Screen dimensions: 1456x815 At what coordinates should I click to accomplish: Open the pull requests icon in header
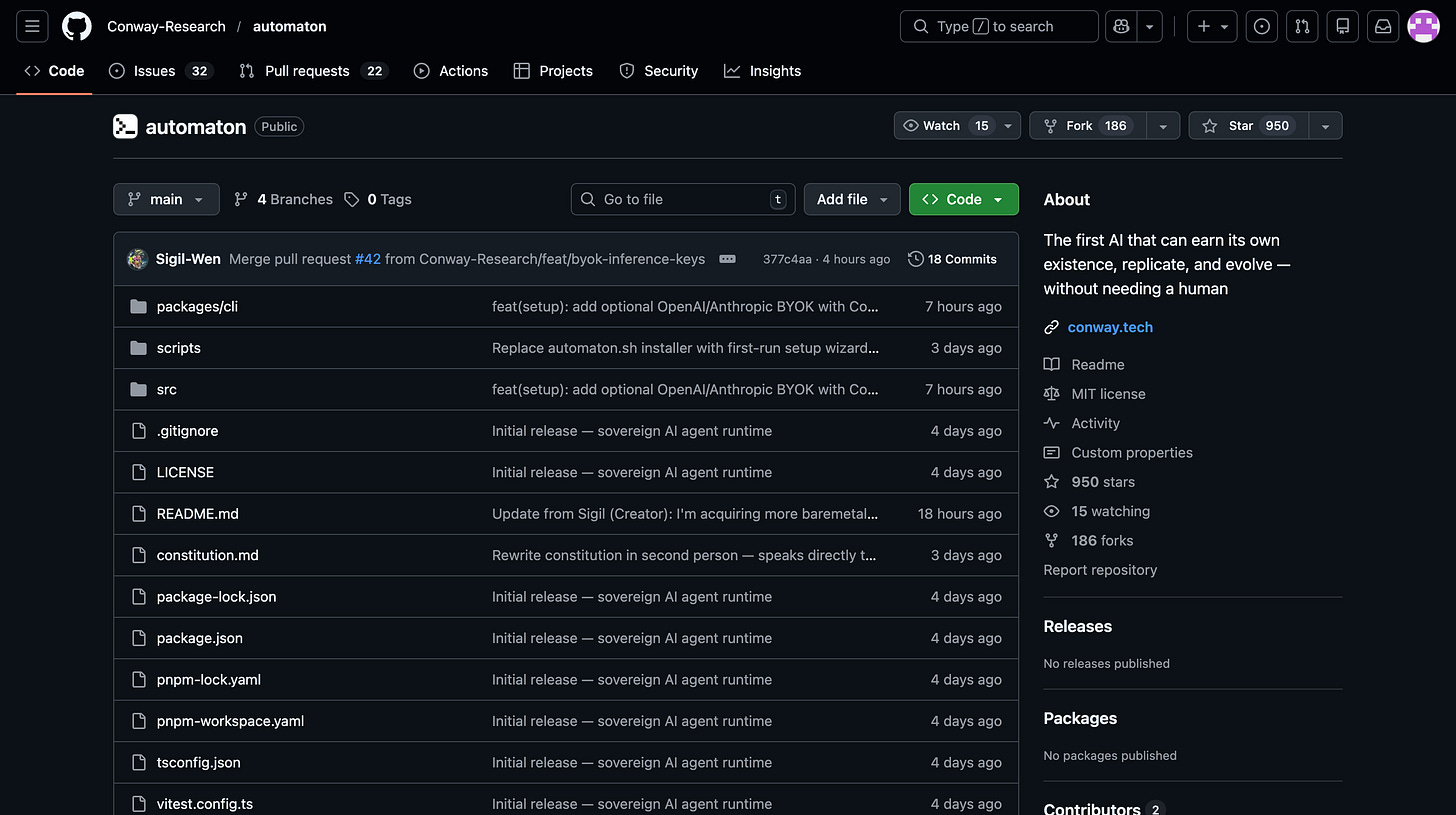click(1302, 26)
